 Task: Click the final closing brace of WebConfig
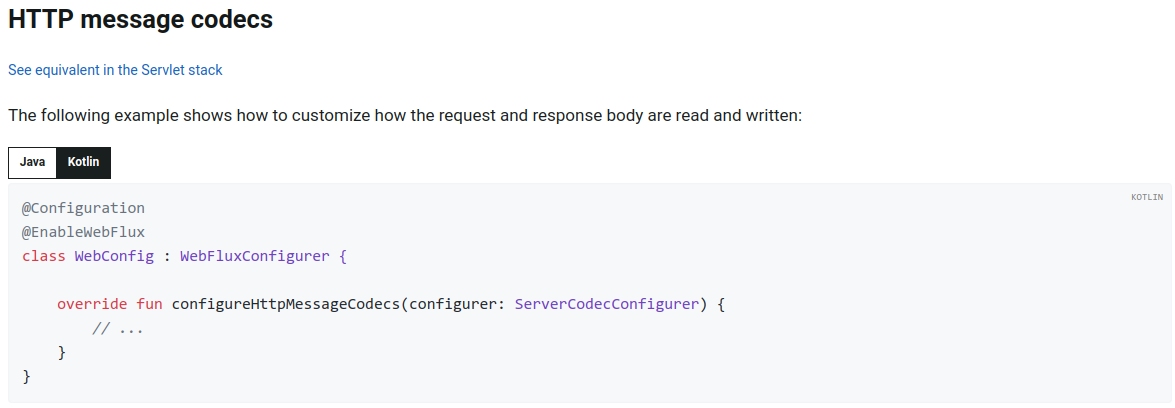(26, 376)
